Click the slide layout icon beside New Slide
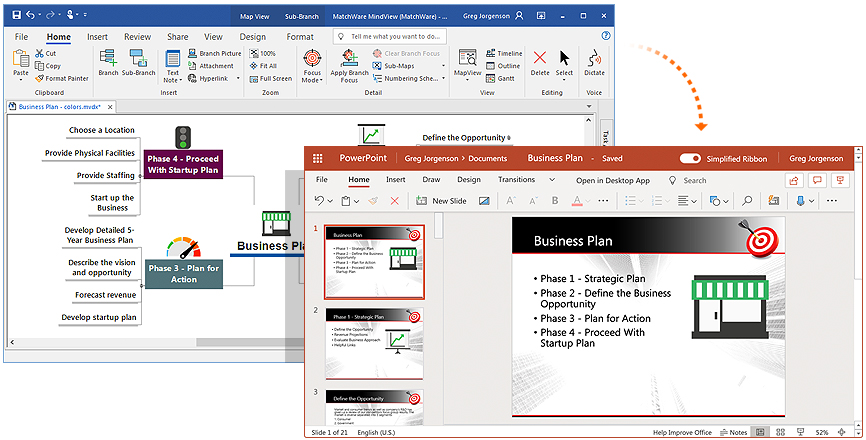 484,201
